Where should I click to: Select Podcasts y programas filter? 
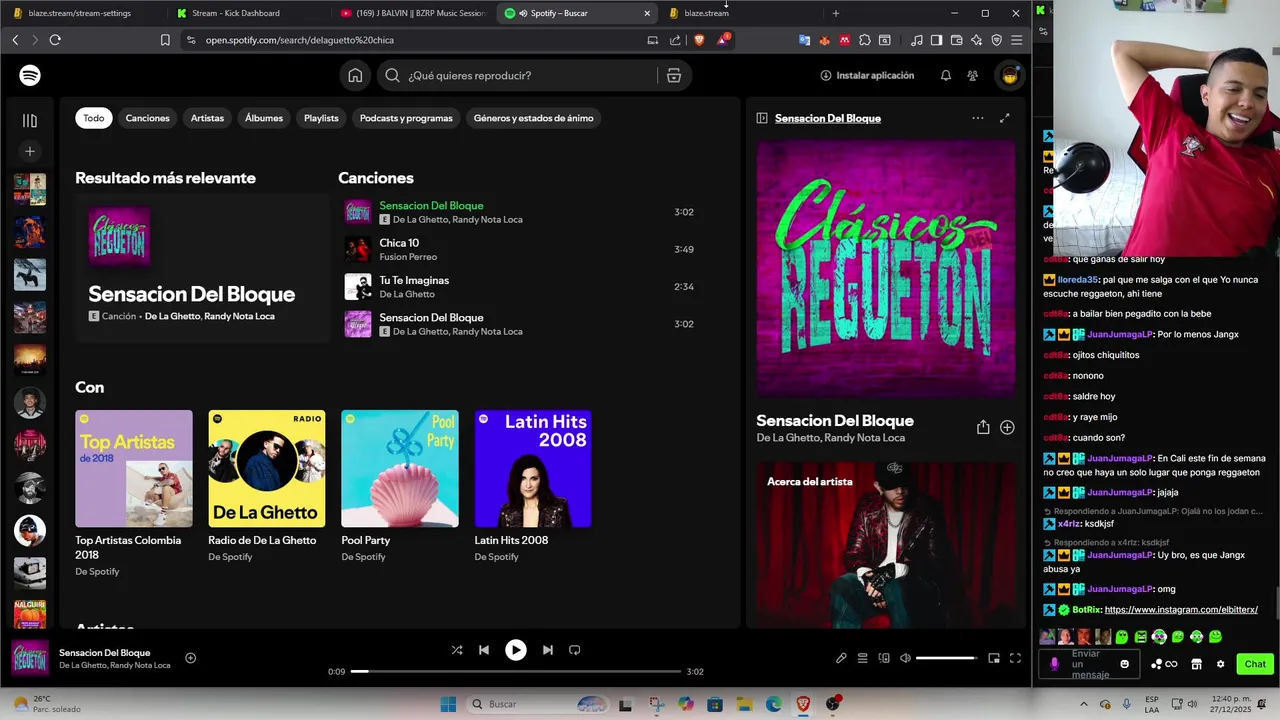tap(406, 118)
